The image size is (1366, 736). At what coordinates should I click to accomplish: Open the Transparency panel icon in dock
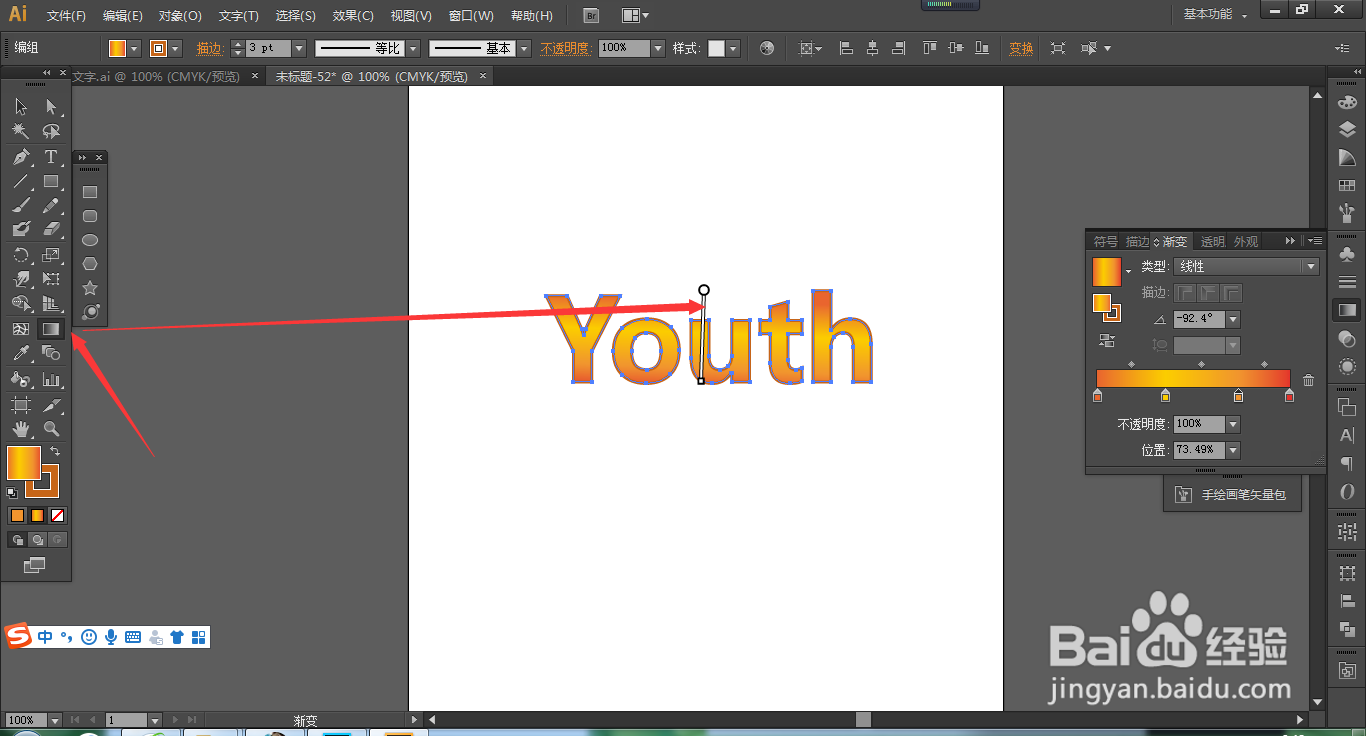1347,339
